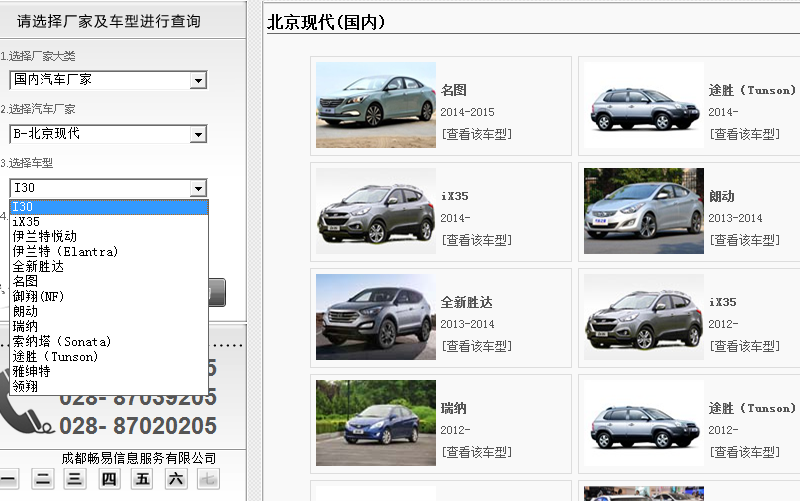Pick 全新胜达 in the model dropdown list

(109, 267)
